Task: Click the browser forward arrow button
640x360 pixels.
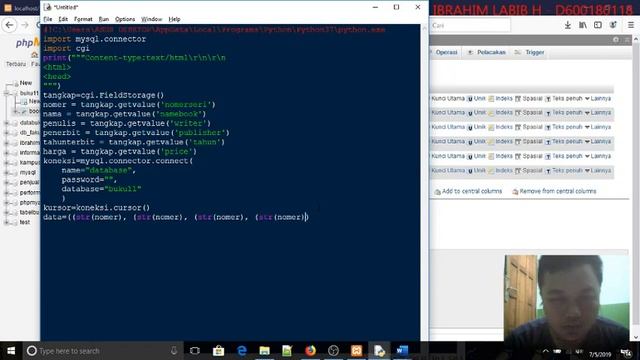Action: [25, 25]
